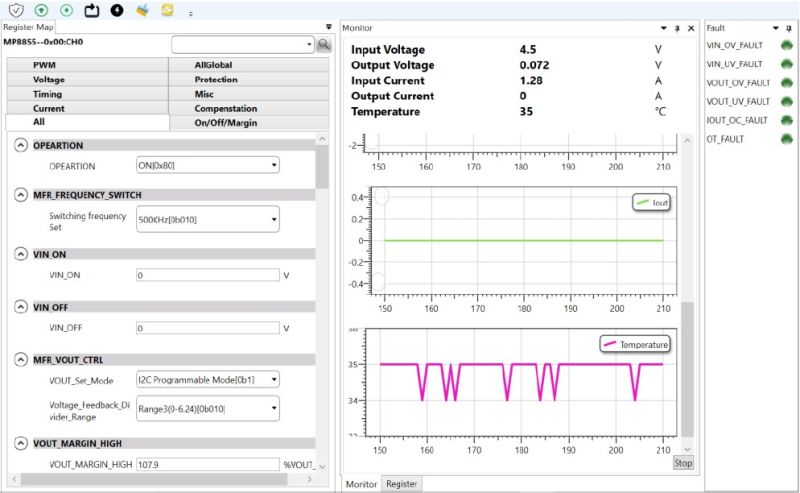Viewport: 800px width, 493px height.
Task: Select the Protection category tab
Action: click(249, 80)
